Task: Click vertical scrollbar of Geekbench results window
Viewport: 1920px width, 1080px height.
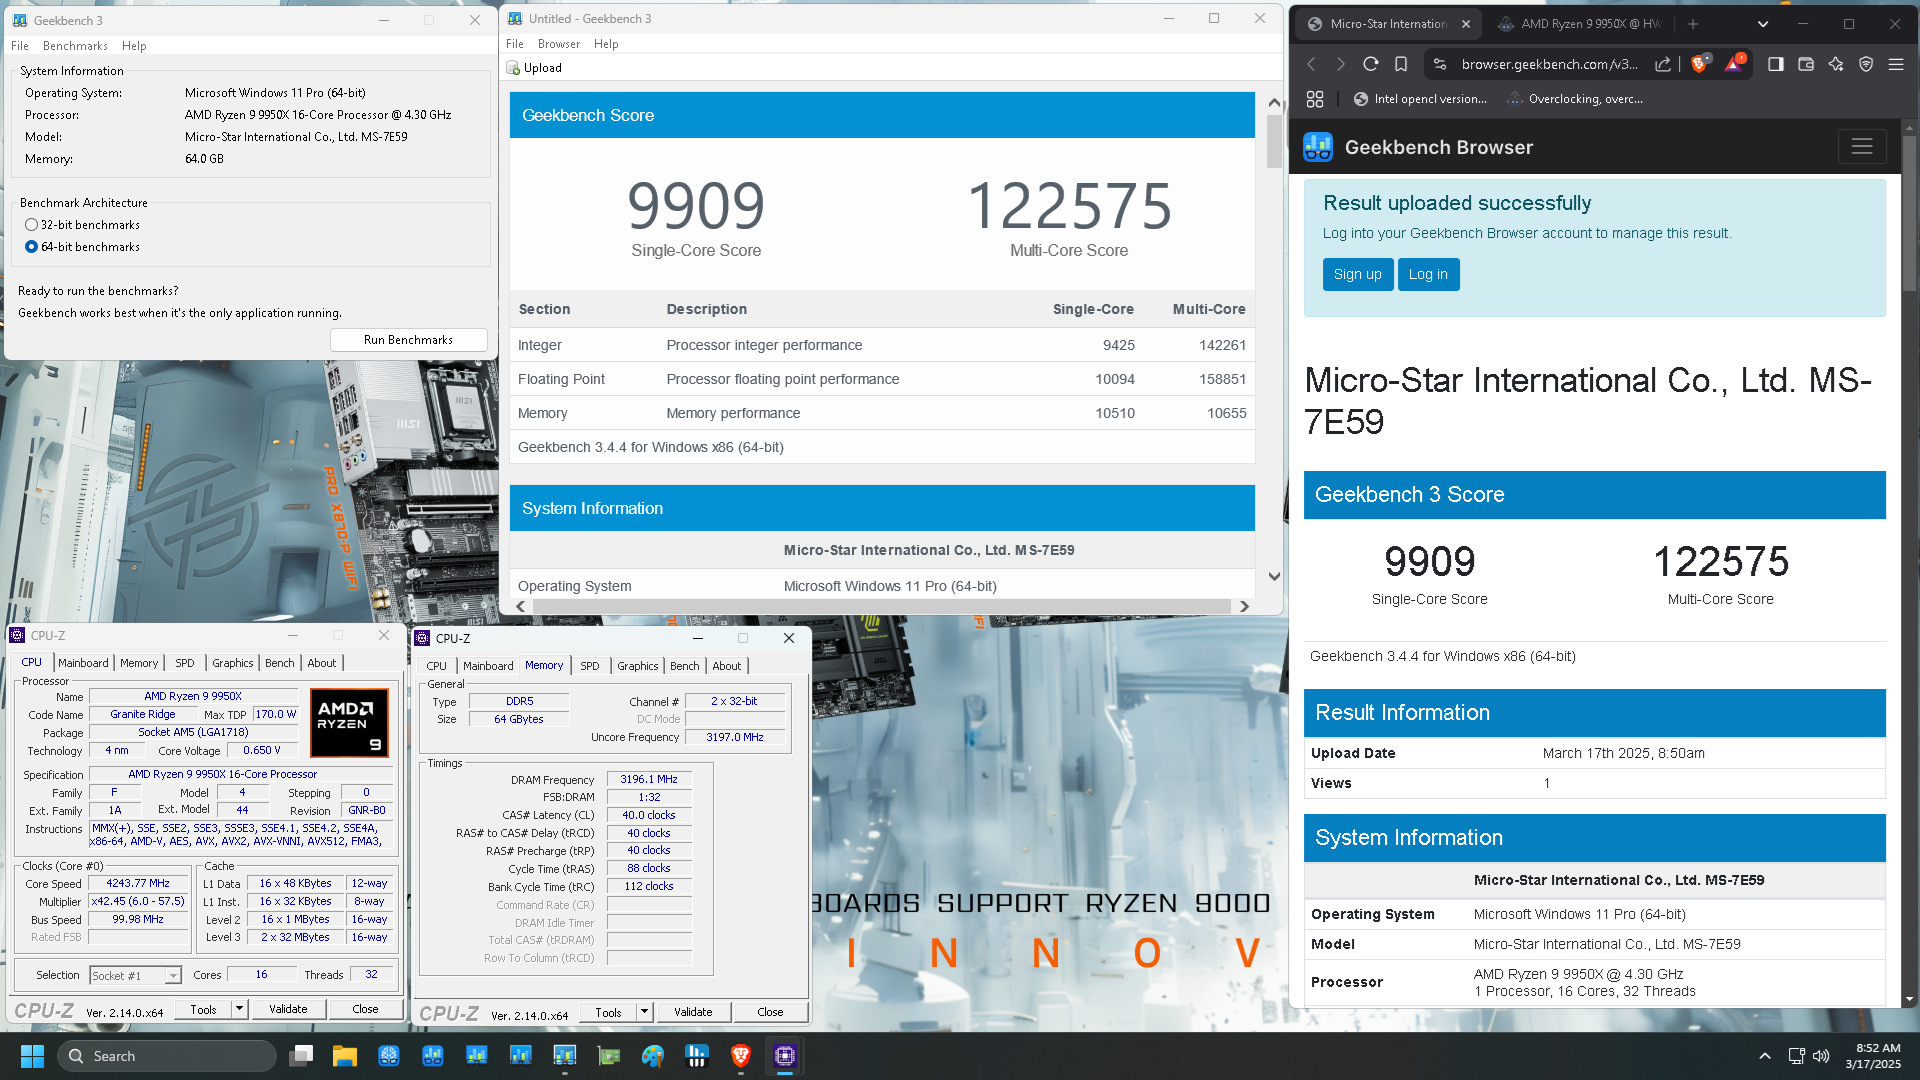Action: [x=1274, y=141]
